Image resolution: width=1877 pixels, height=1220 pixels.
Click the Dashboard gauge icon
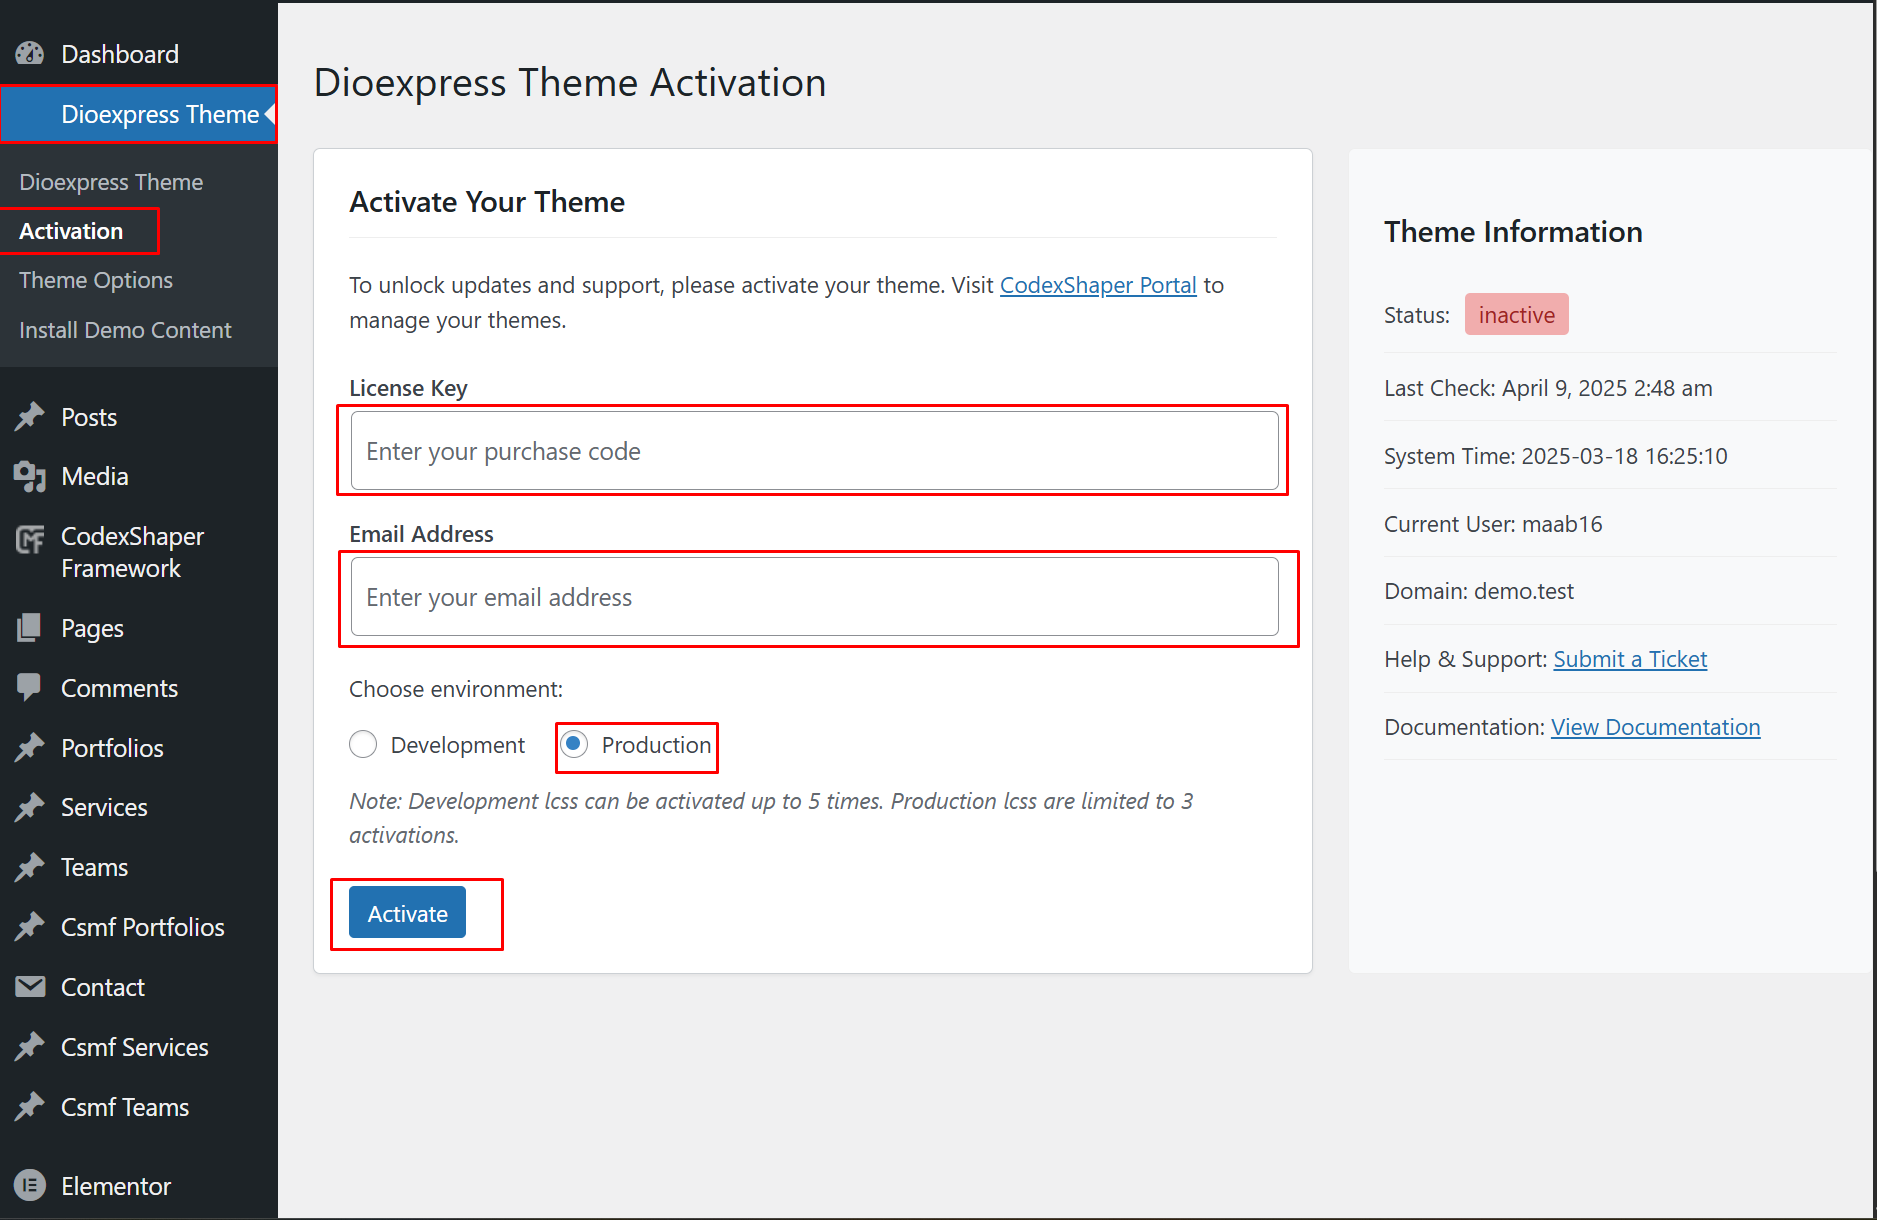[30, 54]
